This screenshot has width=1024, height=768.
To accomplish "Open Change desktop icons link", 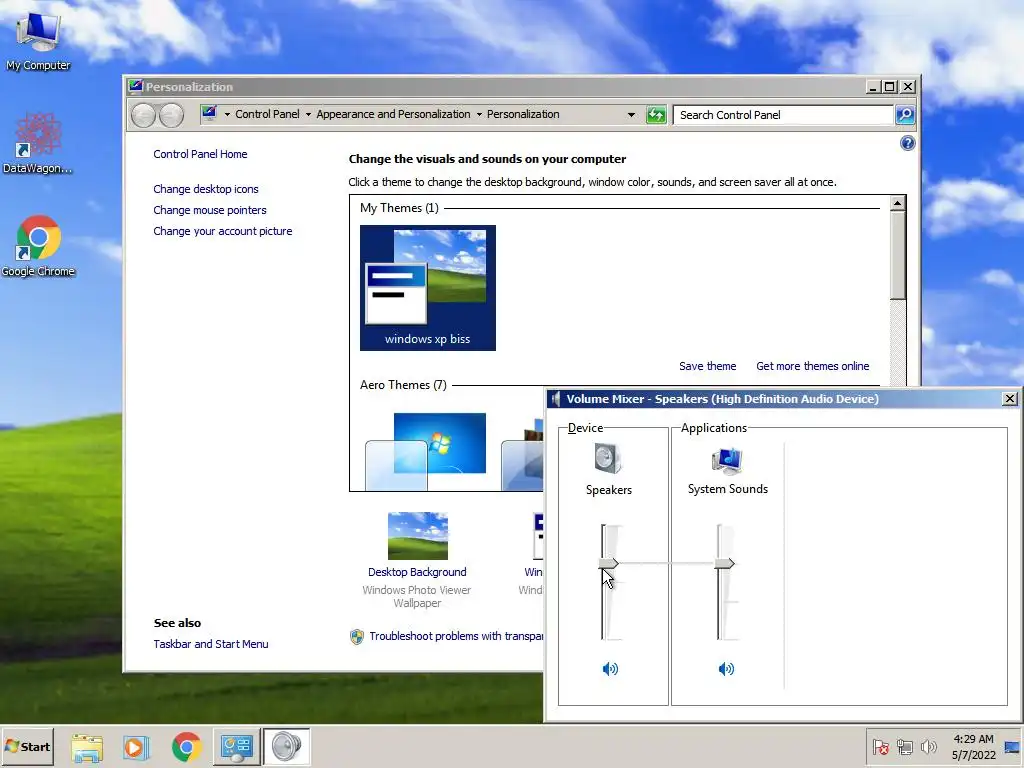I will (206, 189).
